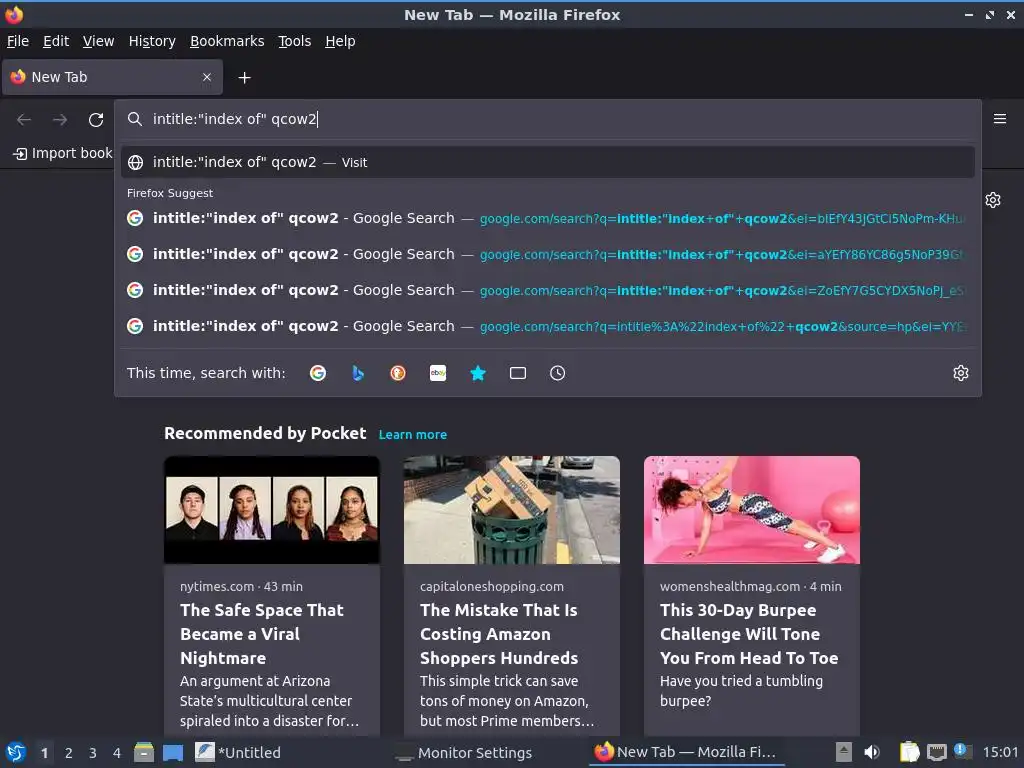
Task: Search History via clock icon
Action: (557, 373)
